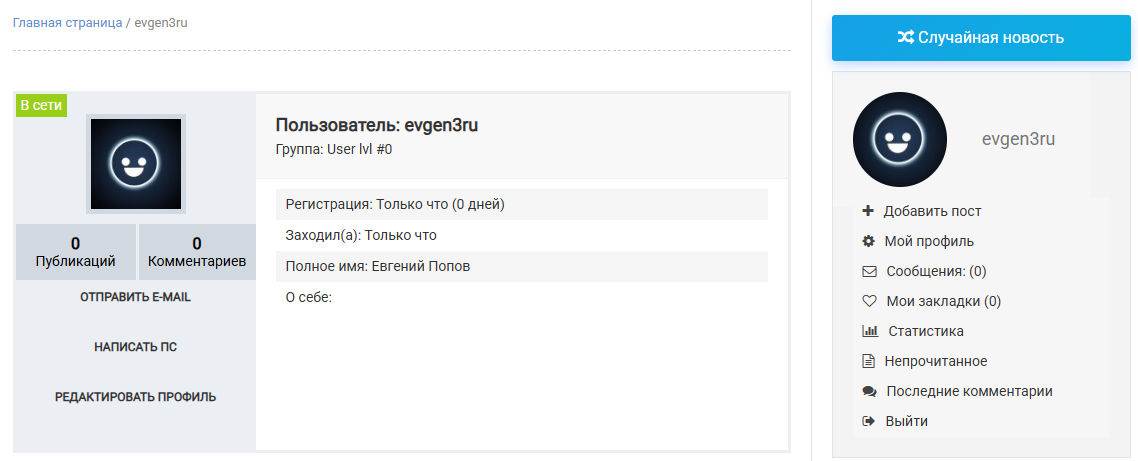Open the Главная страница breadcrumb link

(x=67, y=22)
